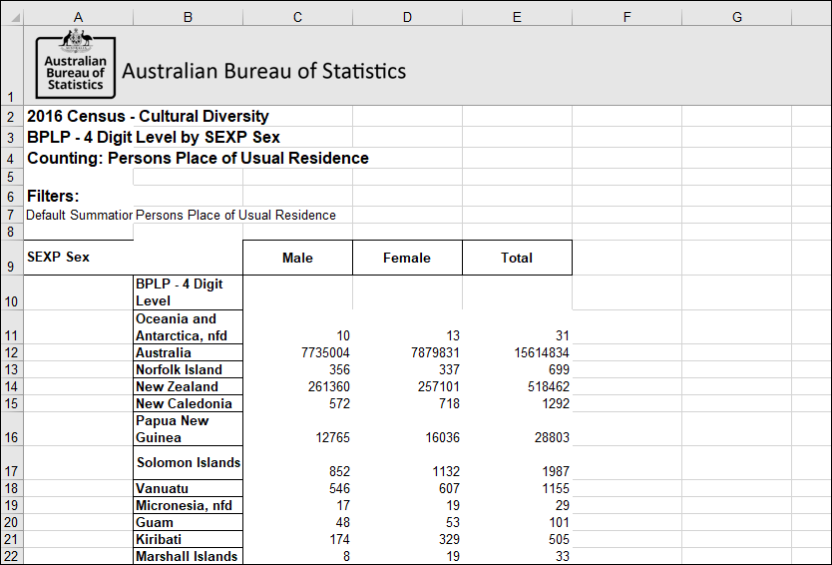Select column C header
Viewport: 832px width, 565px height.
pos(298,17)
